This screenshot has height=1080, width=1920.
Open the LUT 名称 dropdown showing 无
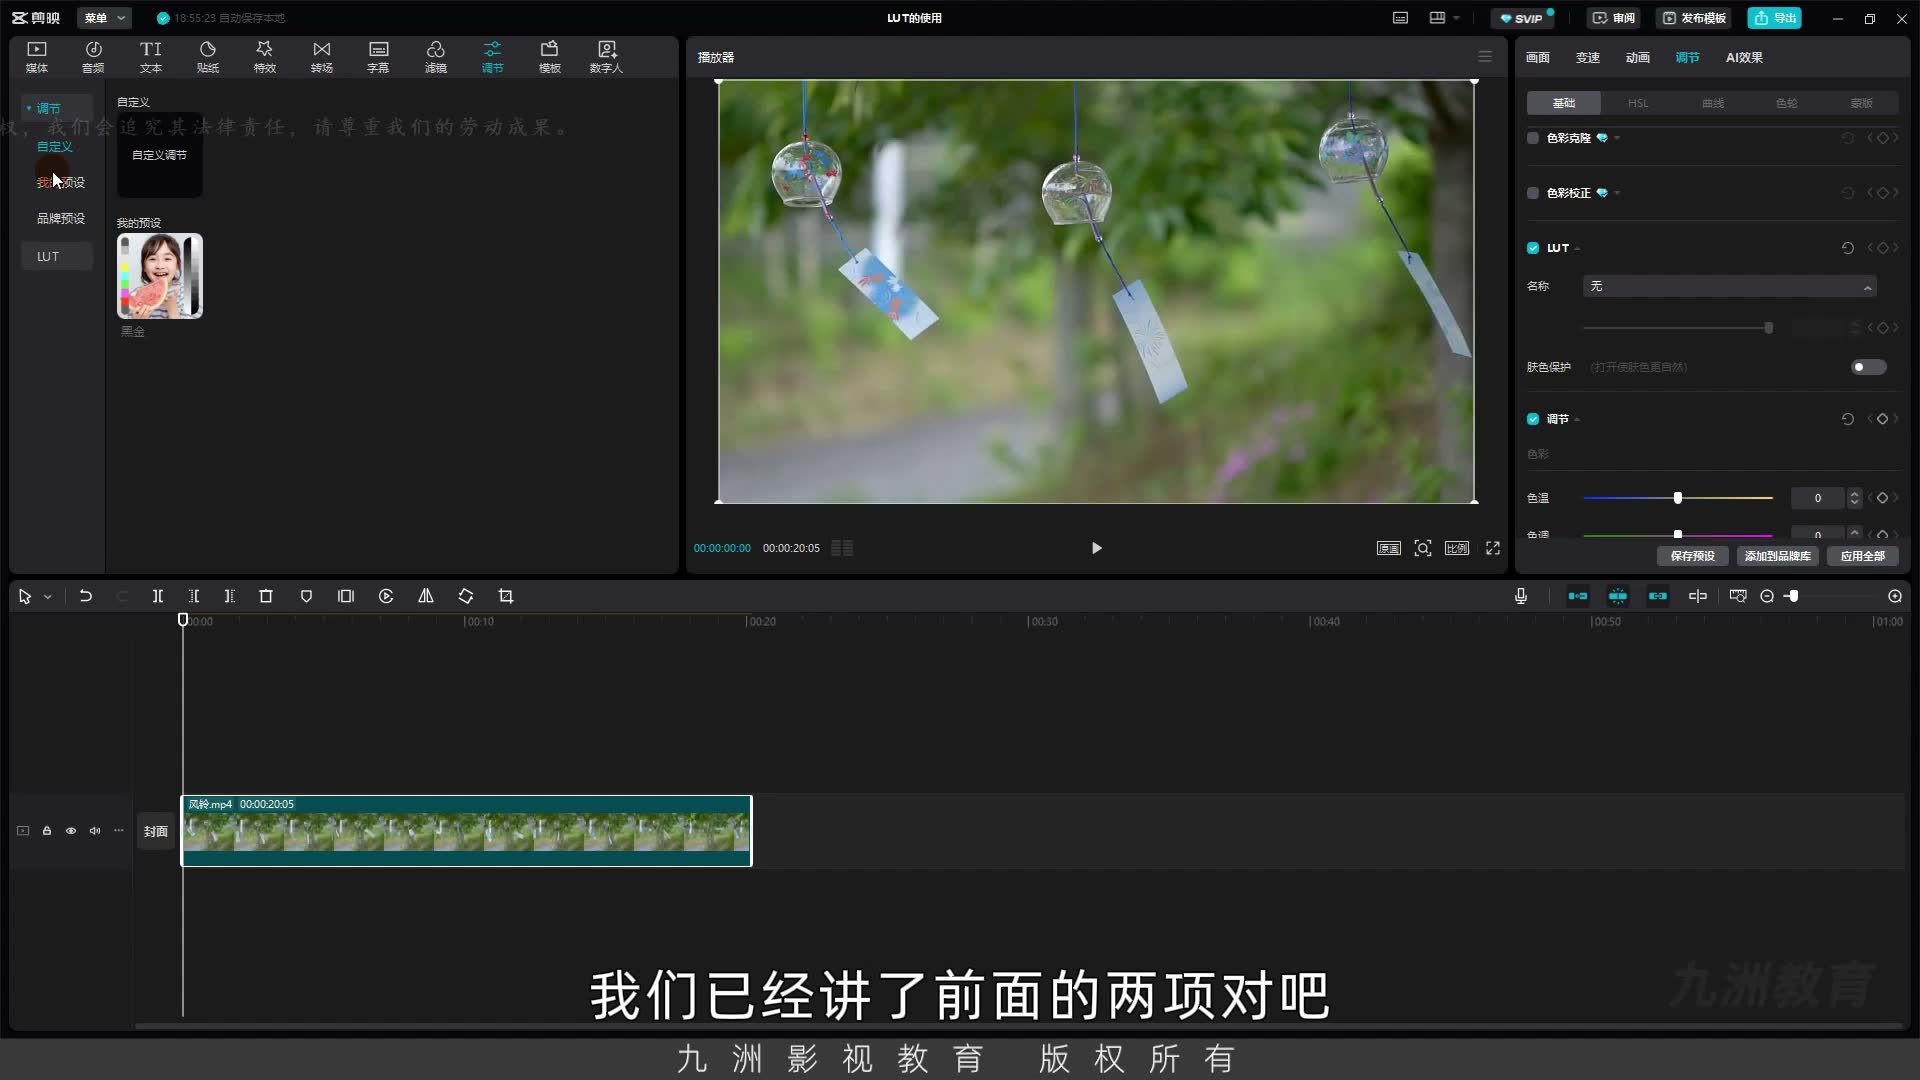tap(1729, 287)
